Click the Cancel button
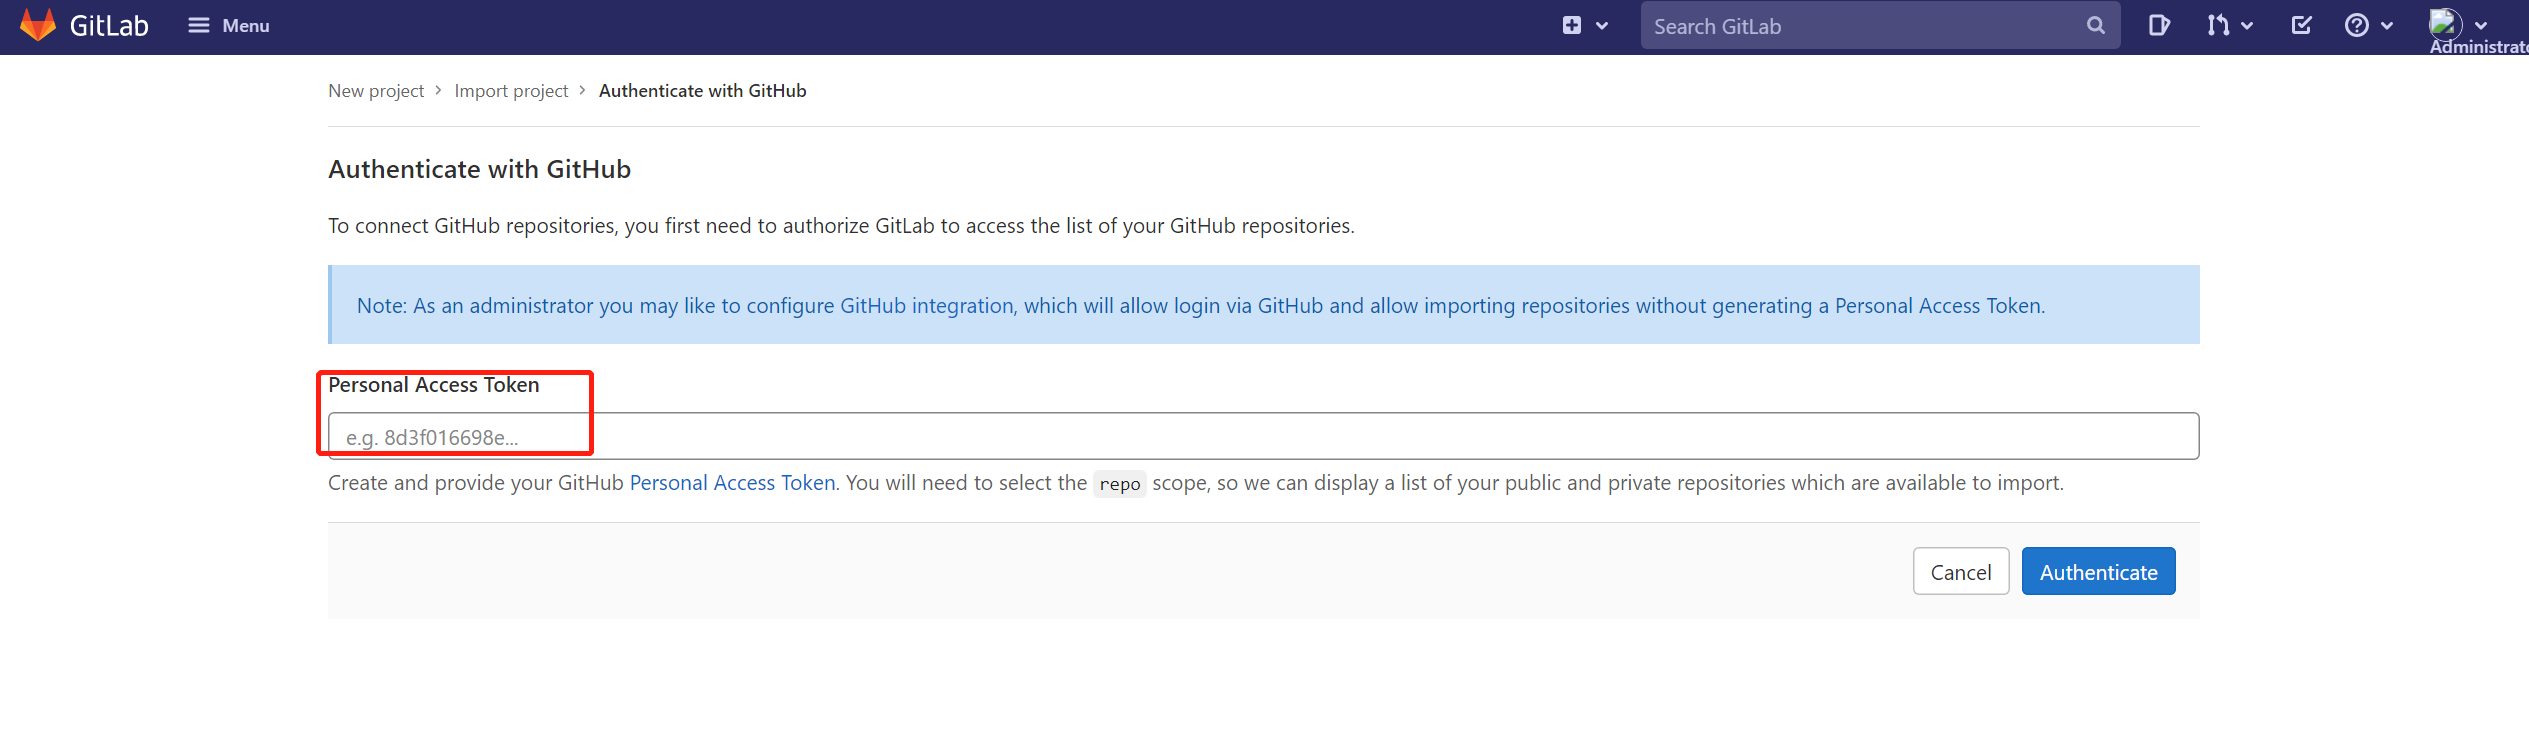Viewport: 2529px width, 732px height. (1961, 572)
